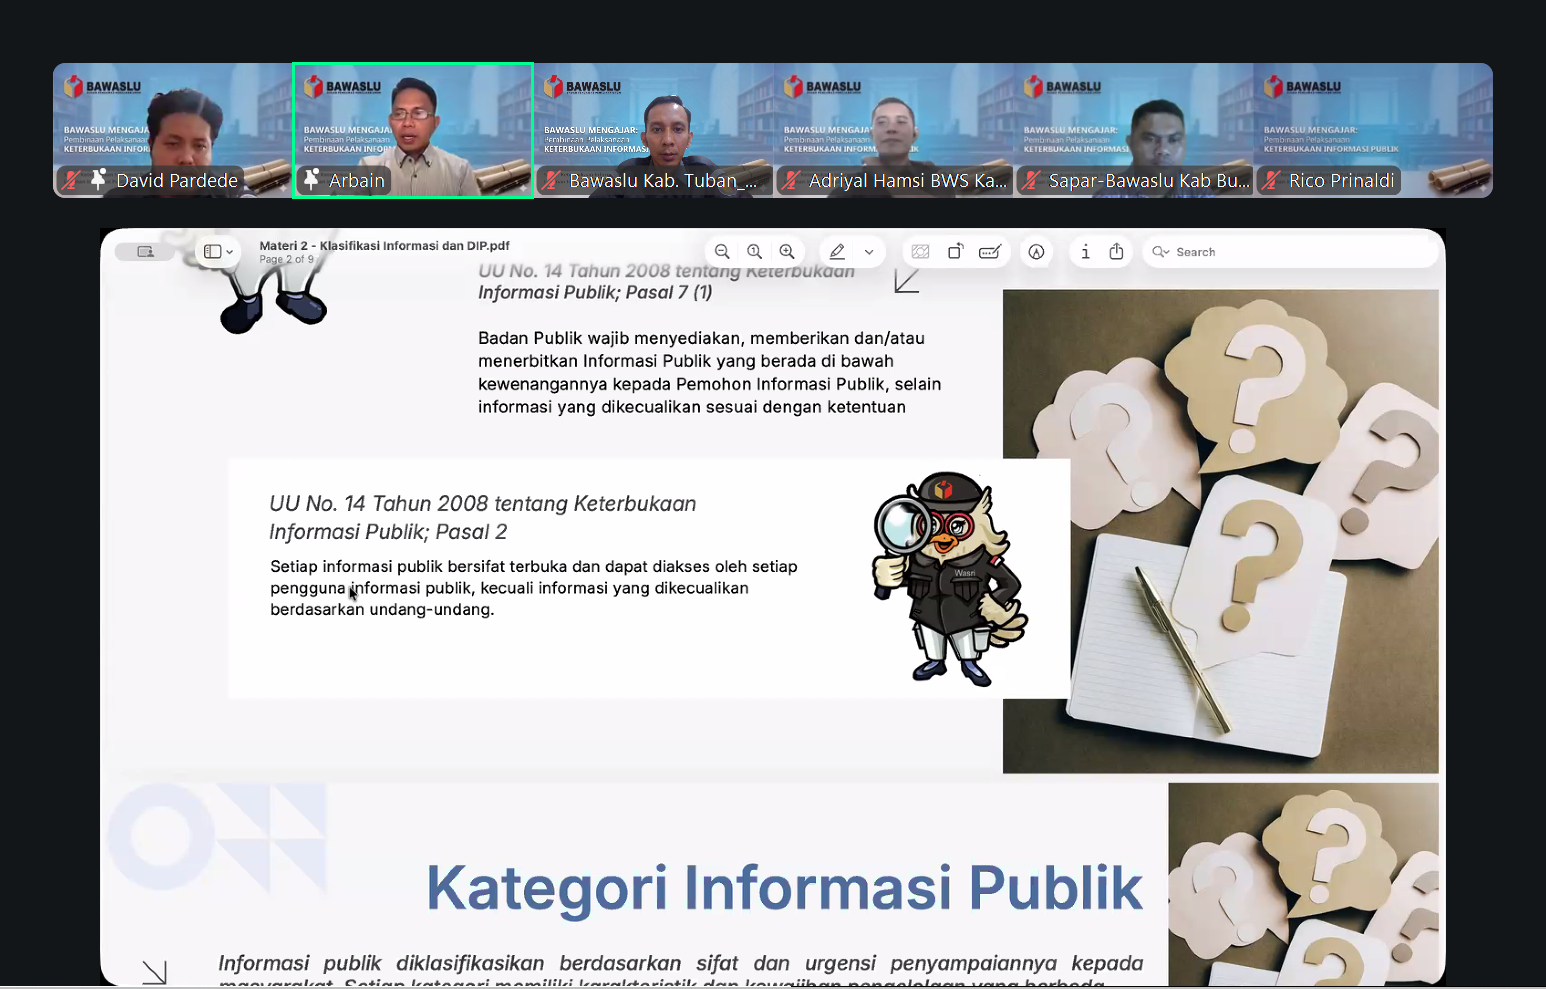The image size is (1546, 989).
Task: Select David Pardede's video thumbnail
Action: [x=172, y=130]
